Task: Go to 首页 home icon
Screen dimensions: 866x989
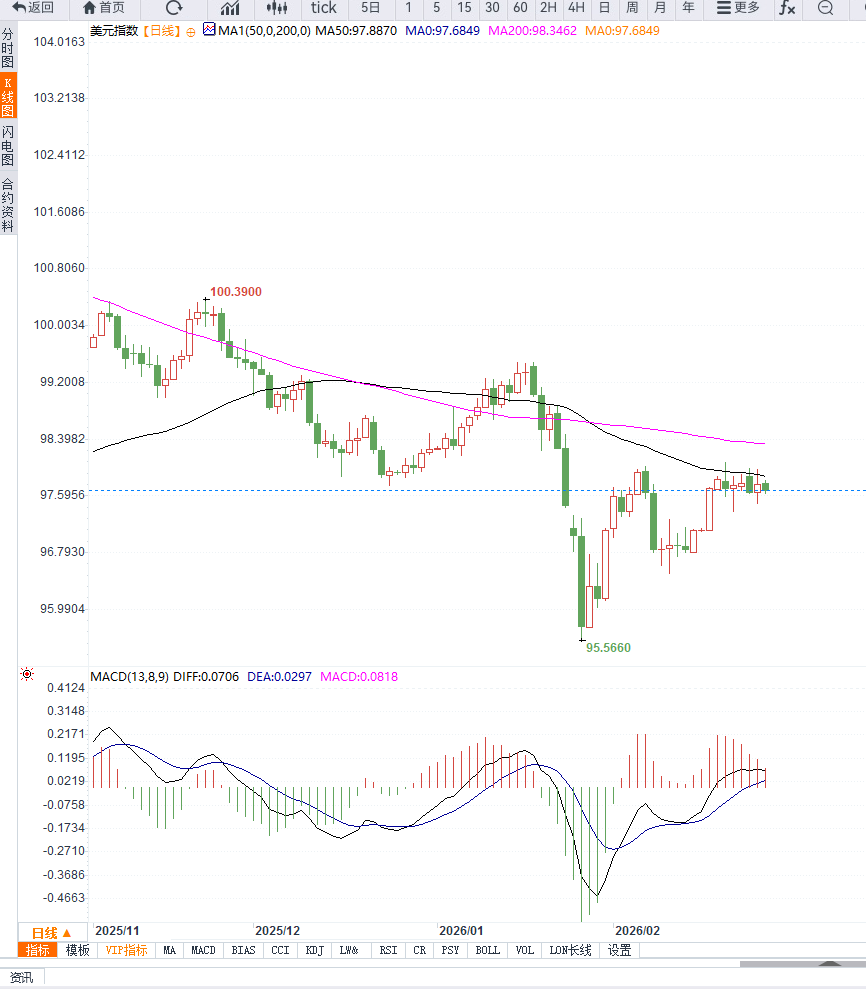Action: [104, 8]
